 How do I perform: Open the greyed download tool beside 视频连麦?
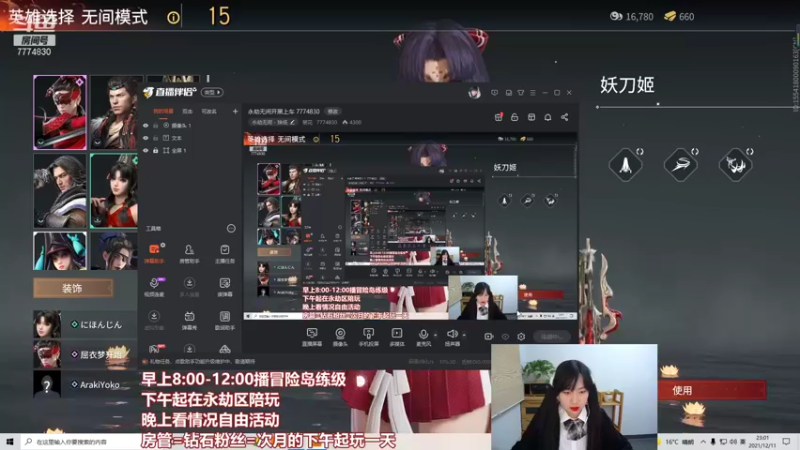click(189, 287)
